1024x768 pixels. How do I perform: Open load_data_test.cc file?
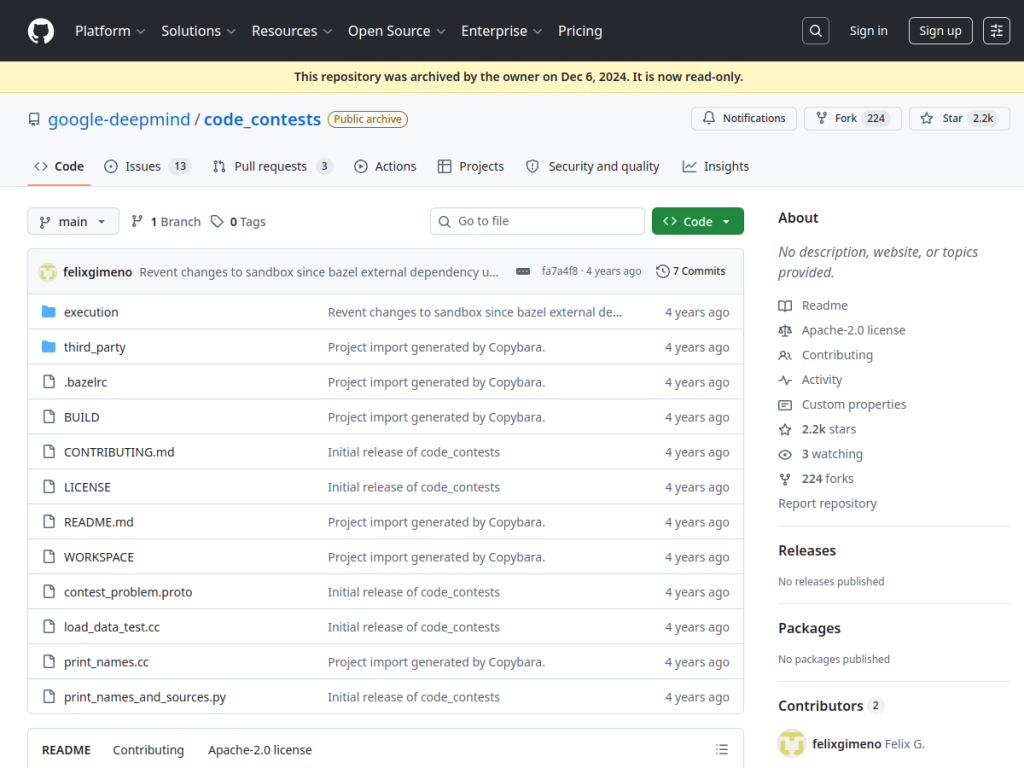point(112,627)
